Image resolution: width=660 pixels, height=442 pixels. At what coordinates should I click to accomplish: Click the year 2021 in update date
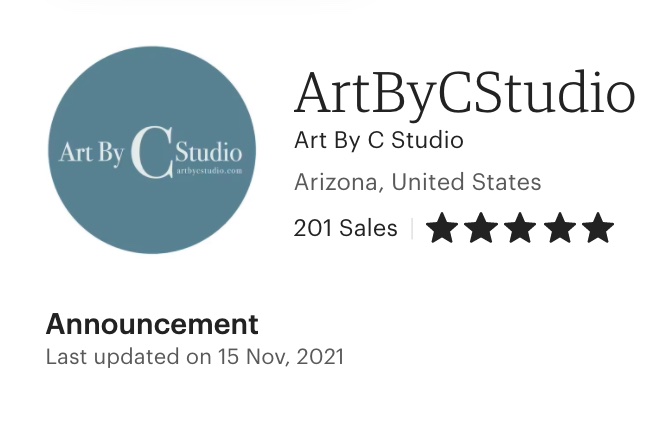320,357
